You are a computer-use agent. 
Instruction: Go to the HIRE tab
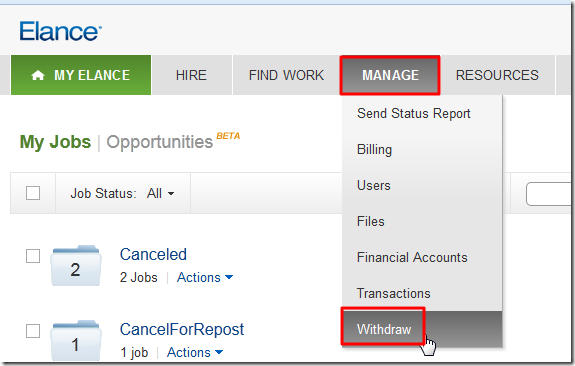pos(191,75)
